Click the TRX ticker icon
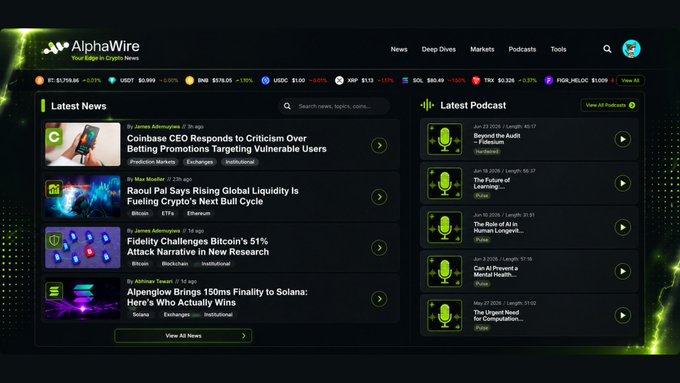The image size is (680, 383). point(476,80)
